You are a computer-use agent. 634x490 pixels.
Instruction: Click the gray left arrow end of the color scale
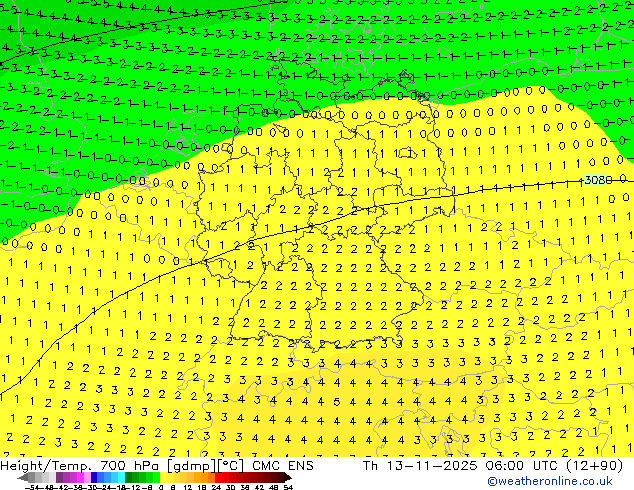click(x=23, y=477)
